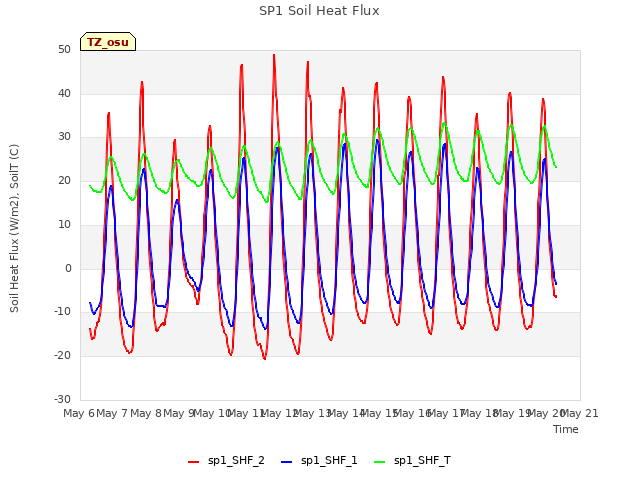This screenshot has width=640, height=480.
Task: Click the -20 y-axis tick label
Action: click(x=63, y=356)
